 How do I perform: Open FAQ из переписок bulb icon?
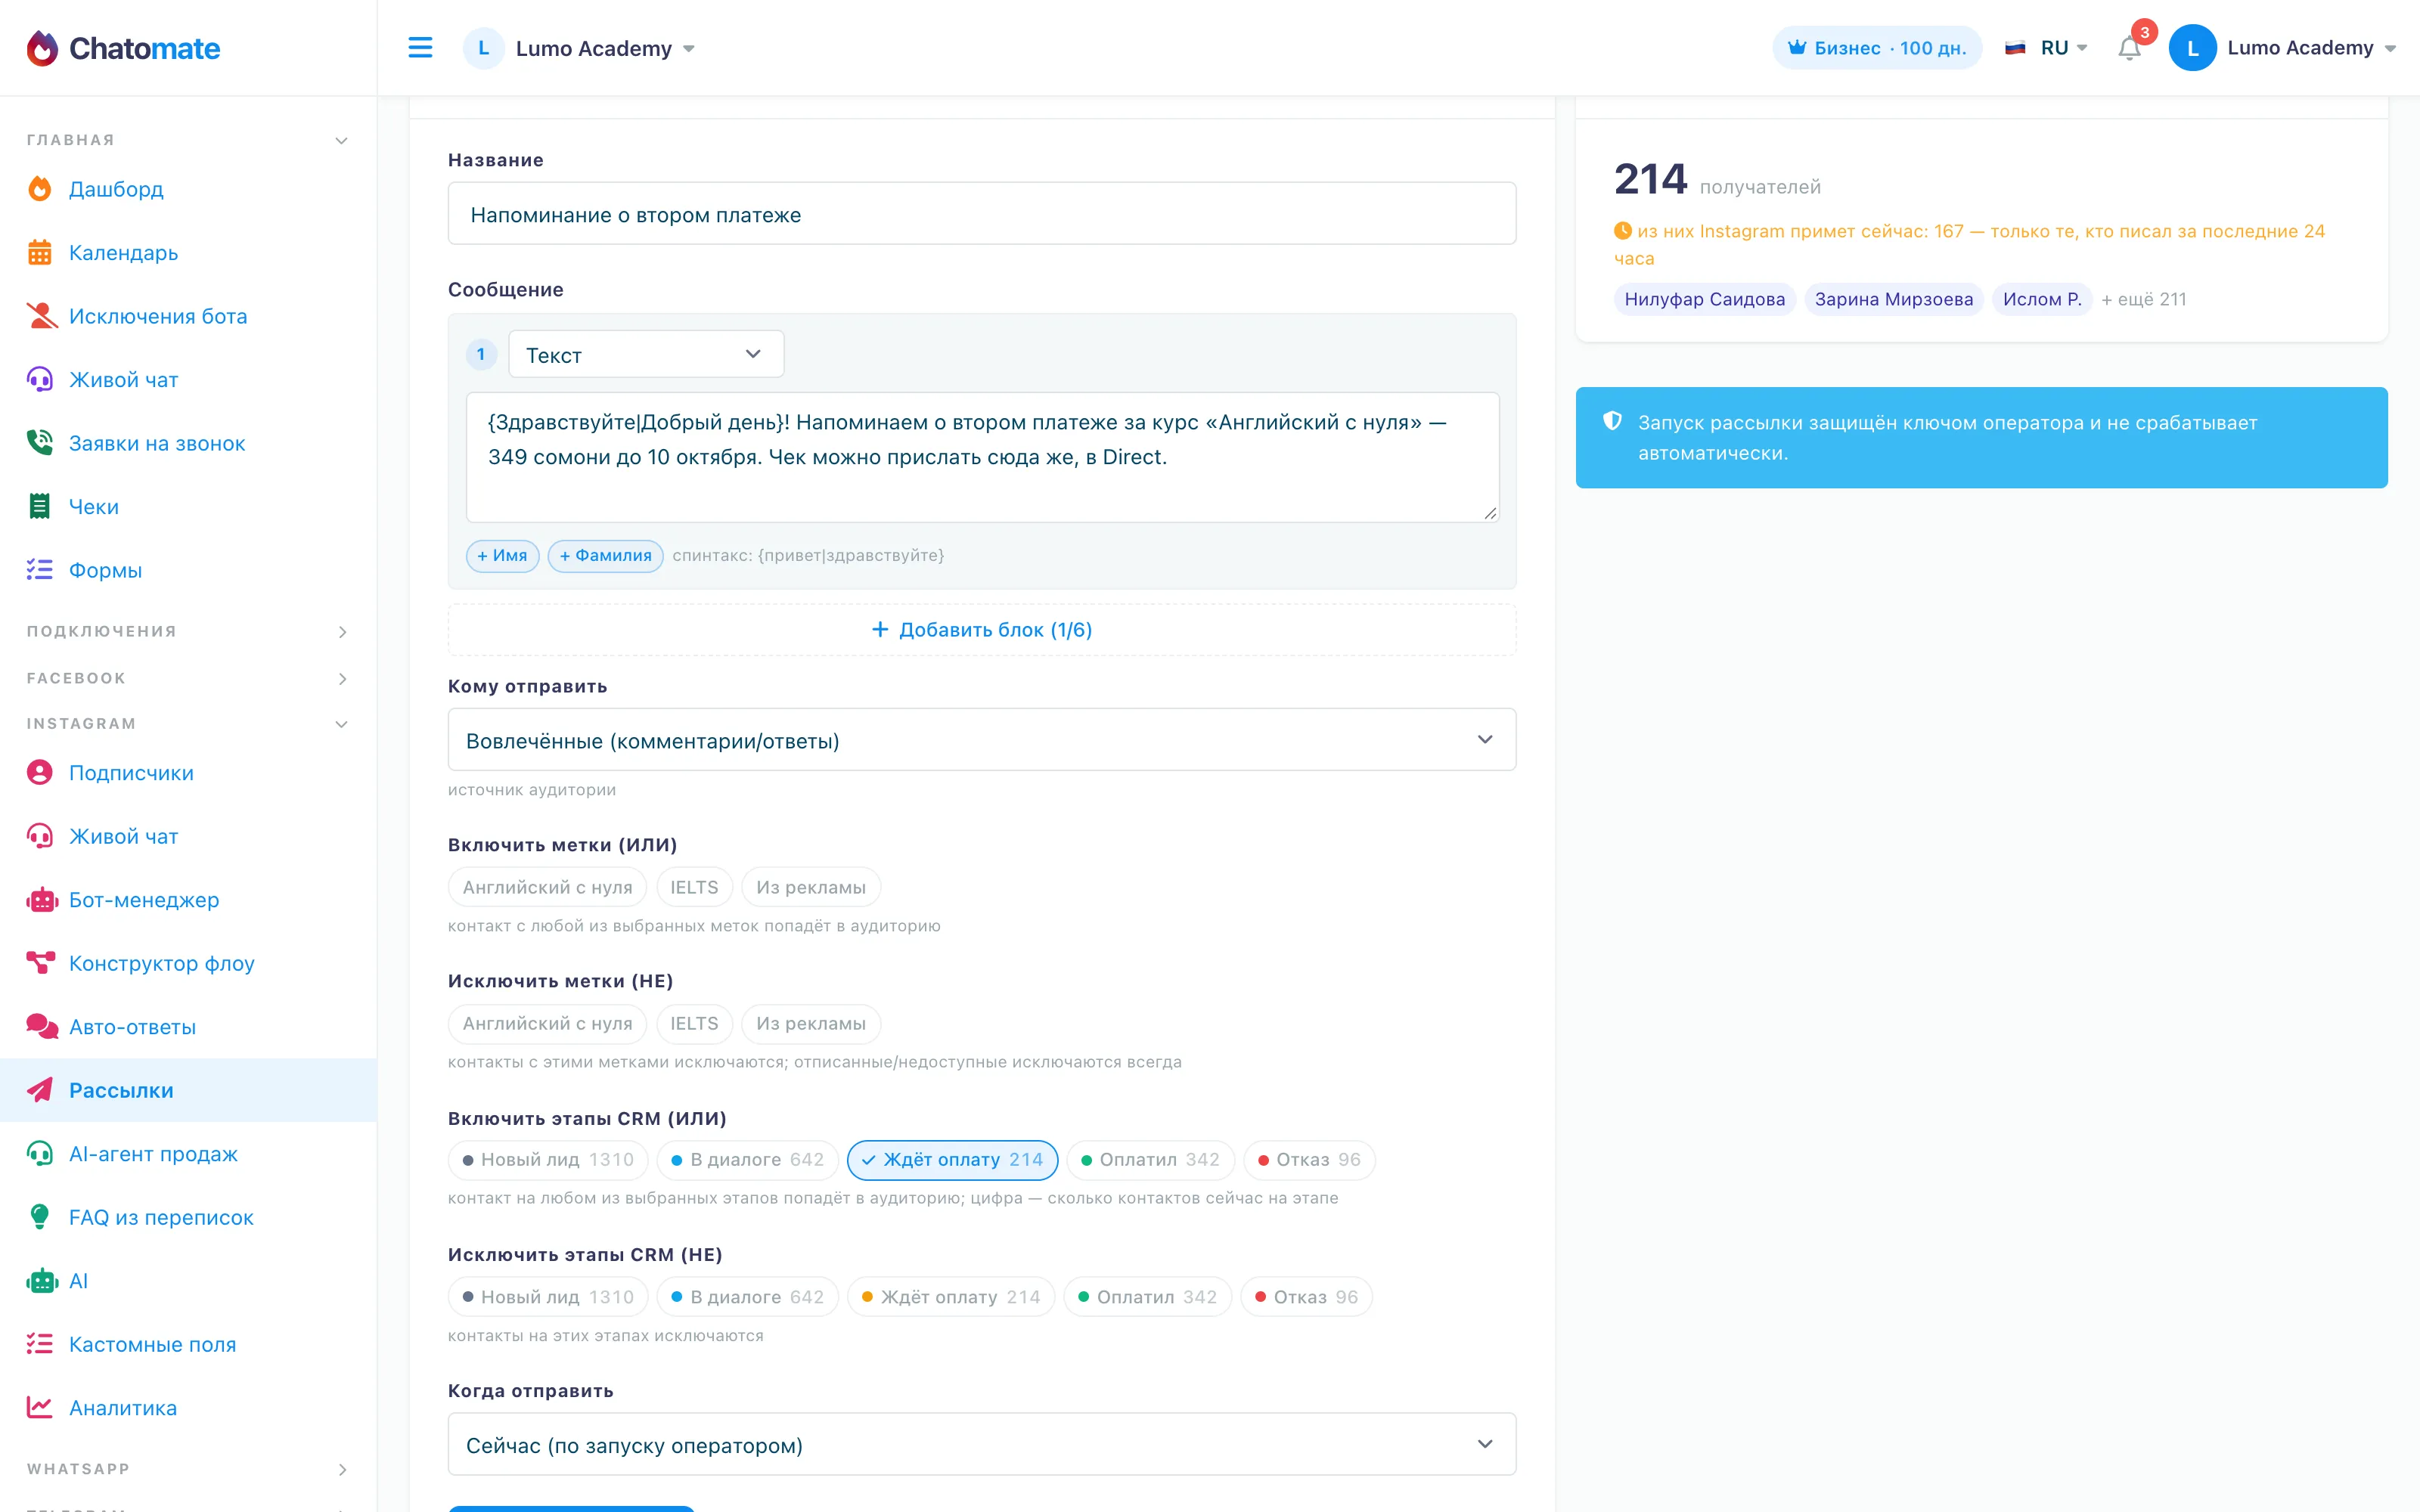[40, 1217]
